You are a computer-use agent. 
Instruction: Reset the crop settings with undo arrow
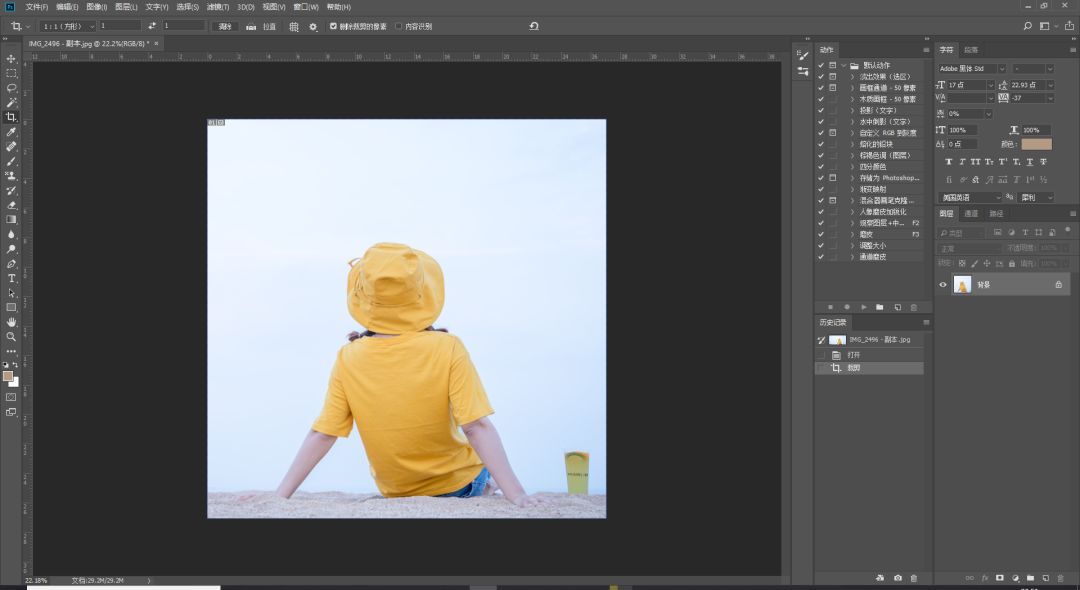click(534, 26)
